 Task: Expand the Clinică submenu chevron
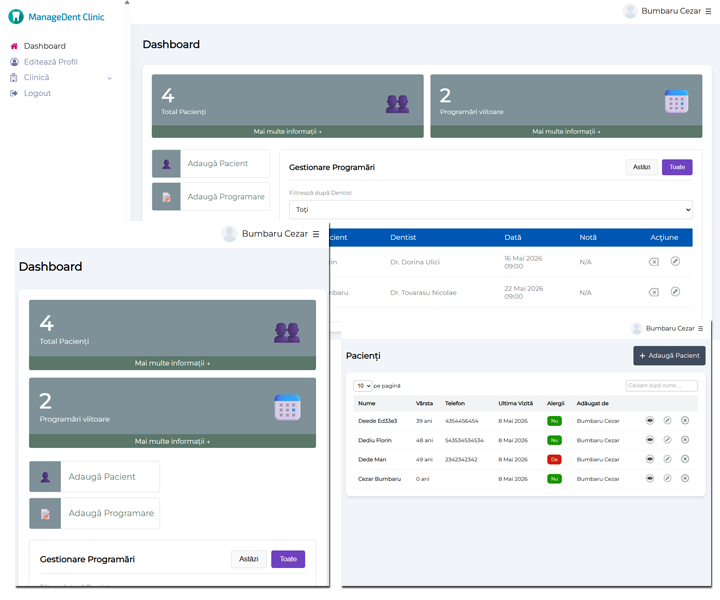pos(109,78)
